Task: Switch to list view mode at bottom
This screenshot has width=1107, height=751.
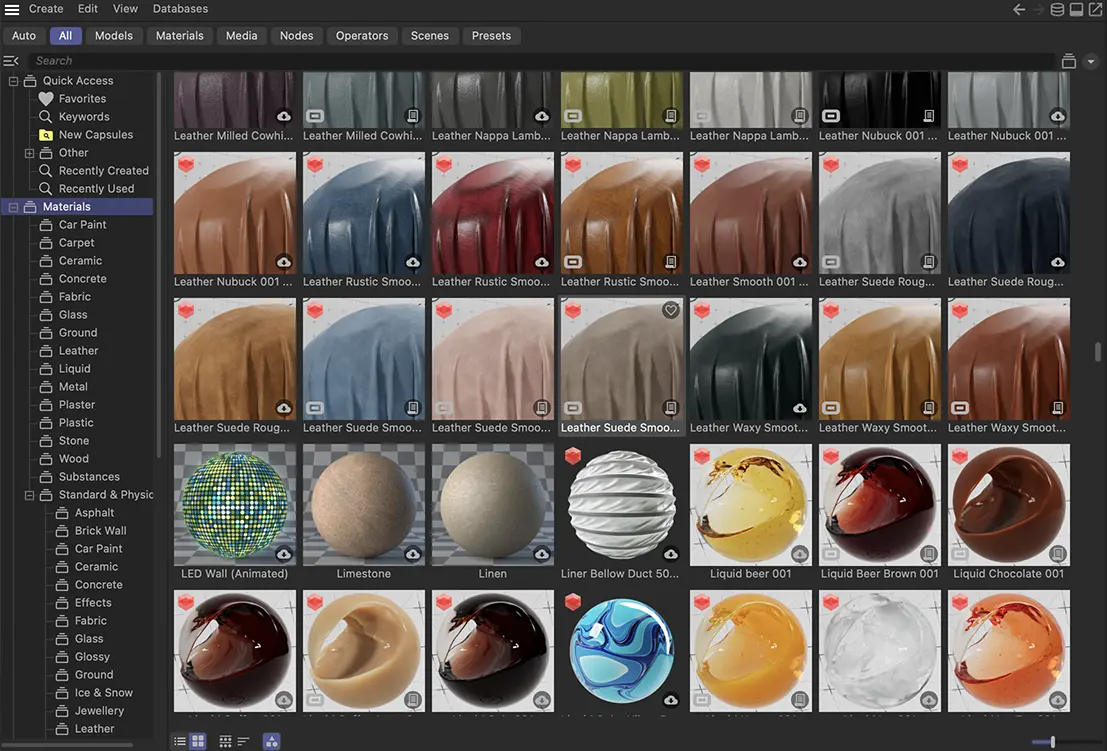Action: tap(179, 741)
